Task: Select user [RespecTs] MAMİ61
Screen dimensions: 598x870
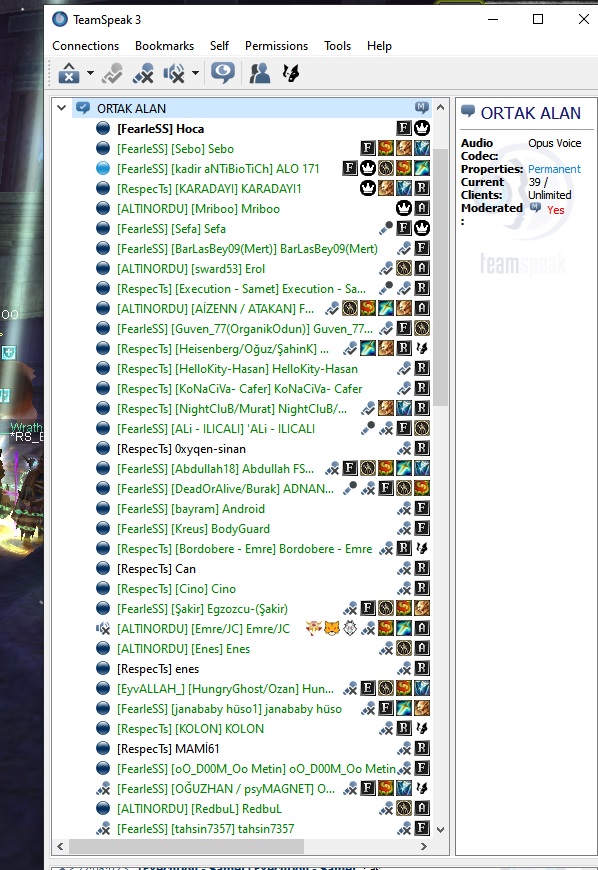Action: [x=169, y=749]
